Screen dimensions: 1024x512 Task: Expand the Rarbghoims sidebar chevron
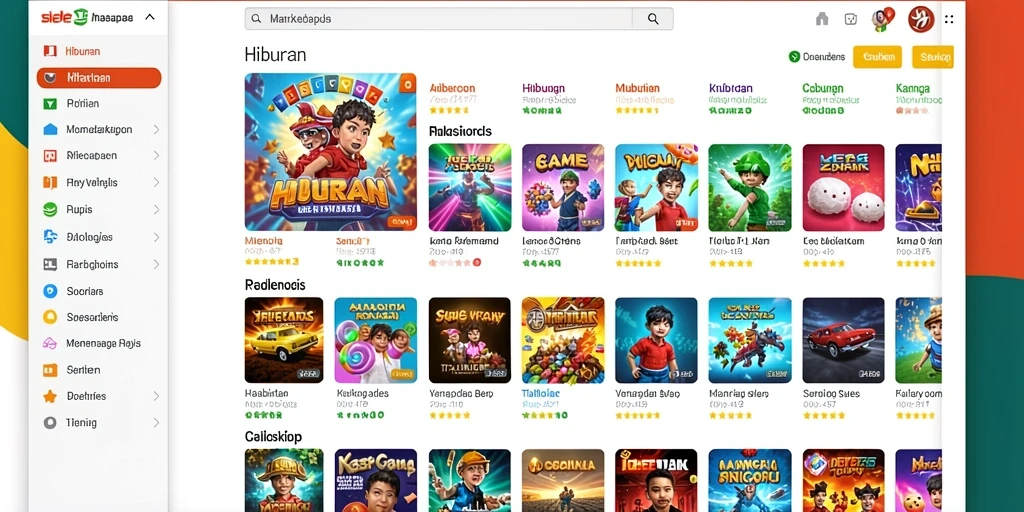[x=156, y=264]
